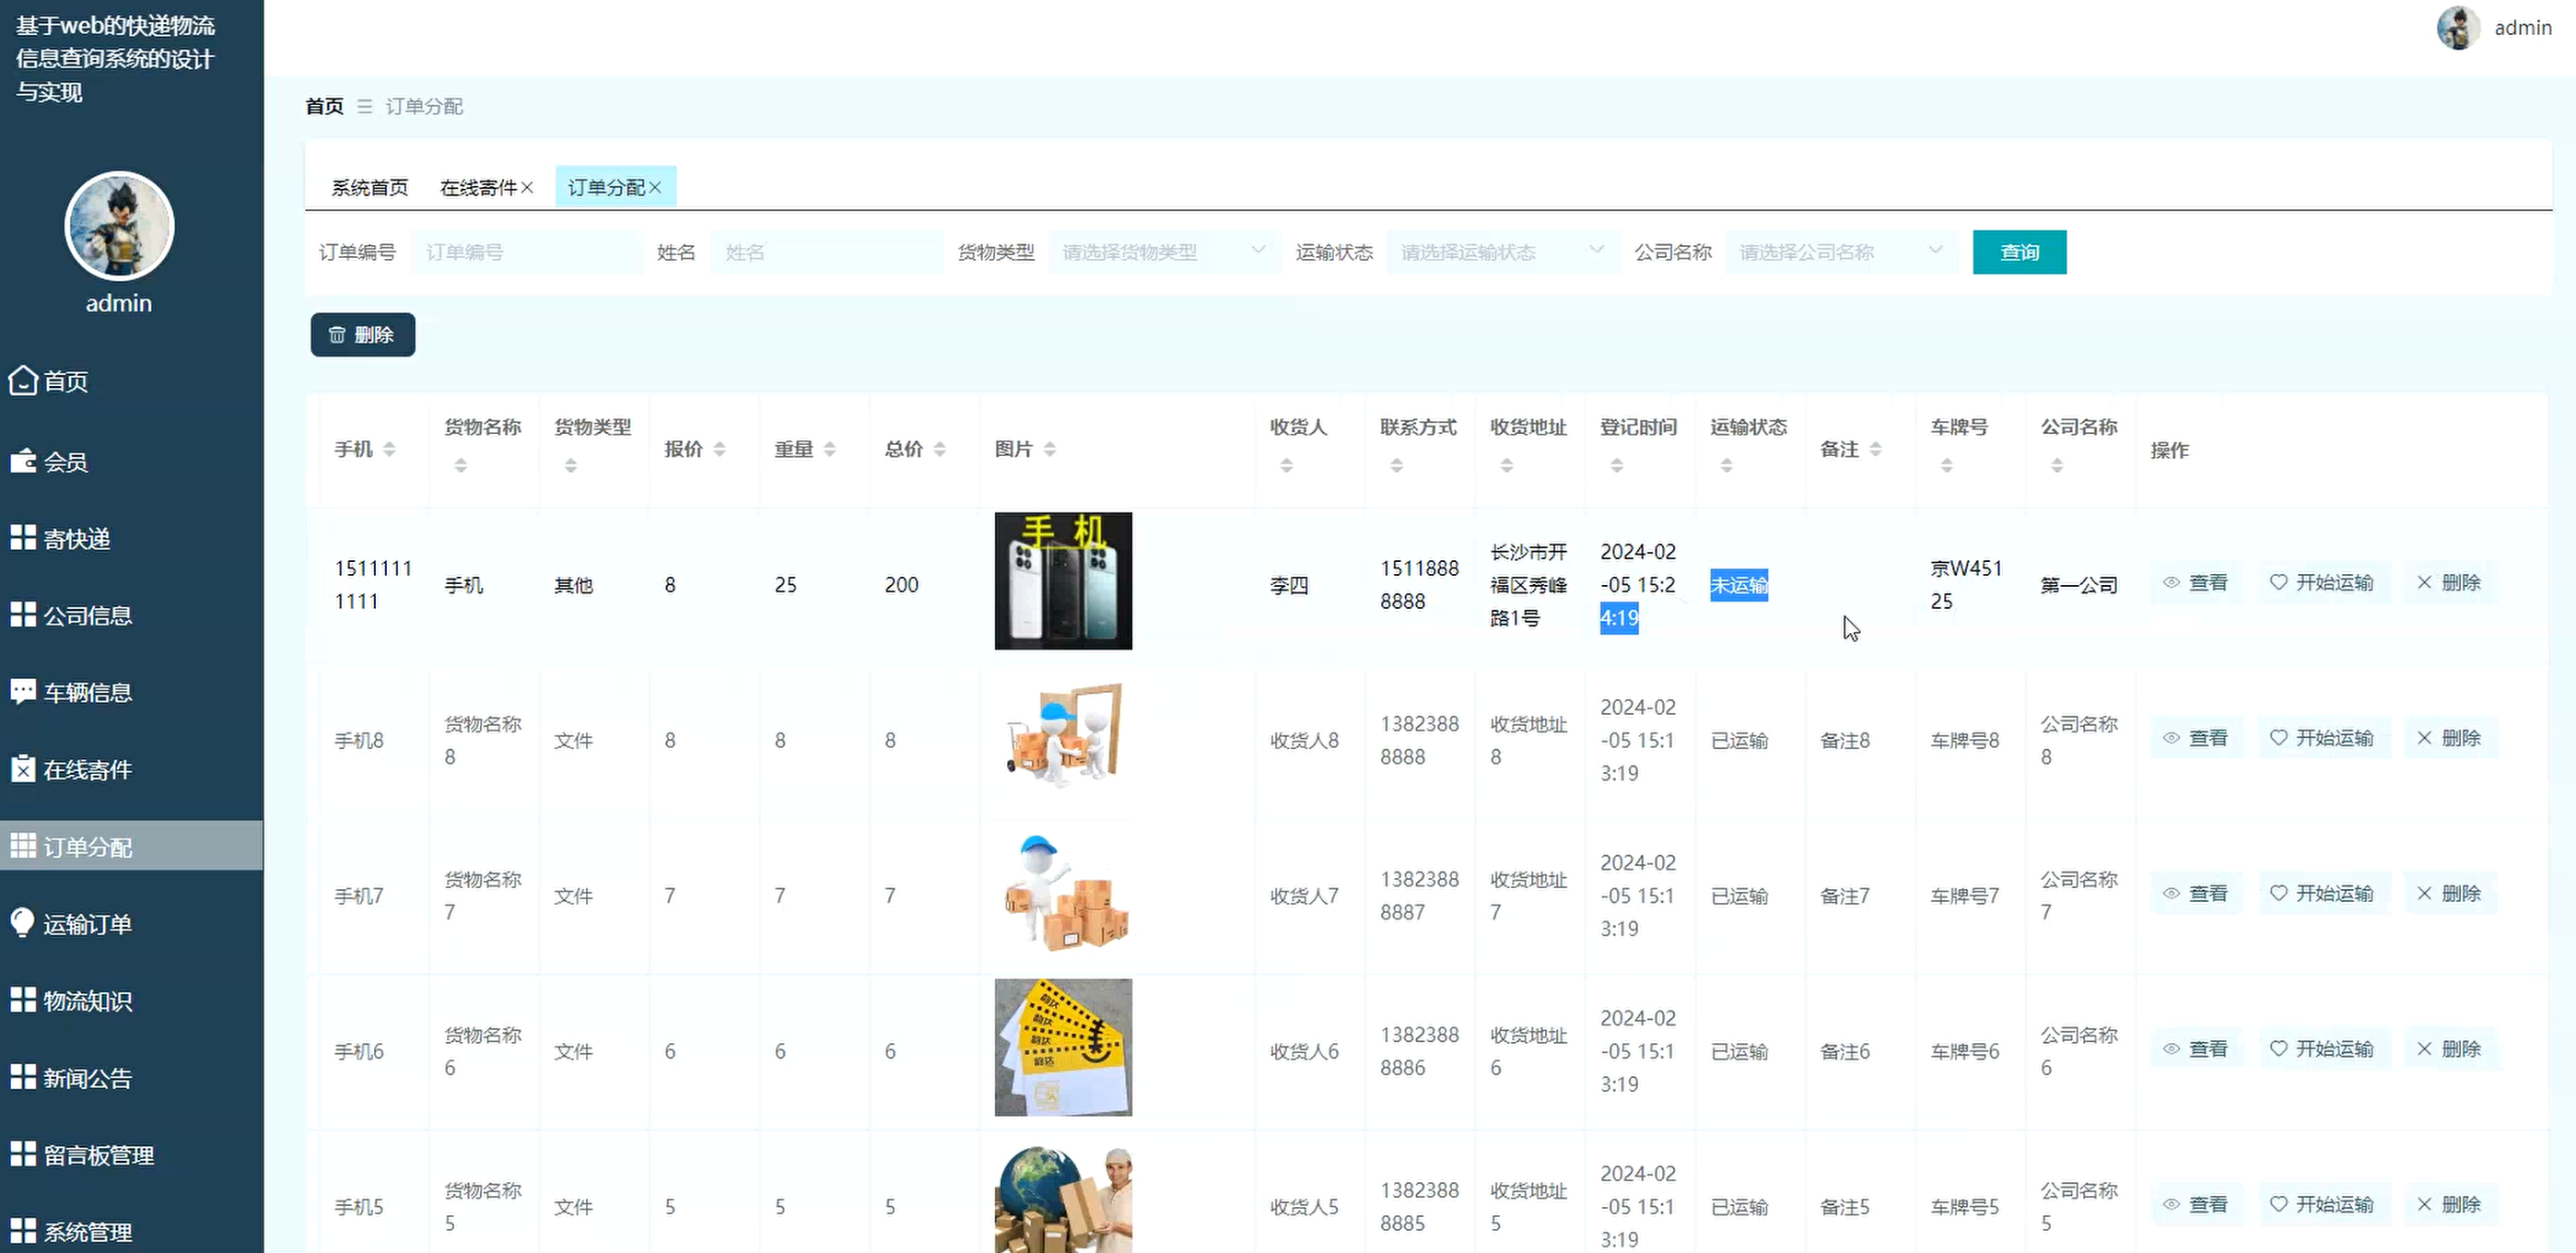Open the 手机 product image thumbnail
This screenshot has width=2576, height=1253.
(1063, 581)
